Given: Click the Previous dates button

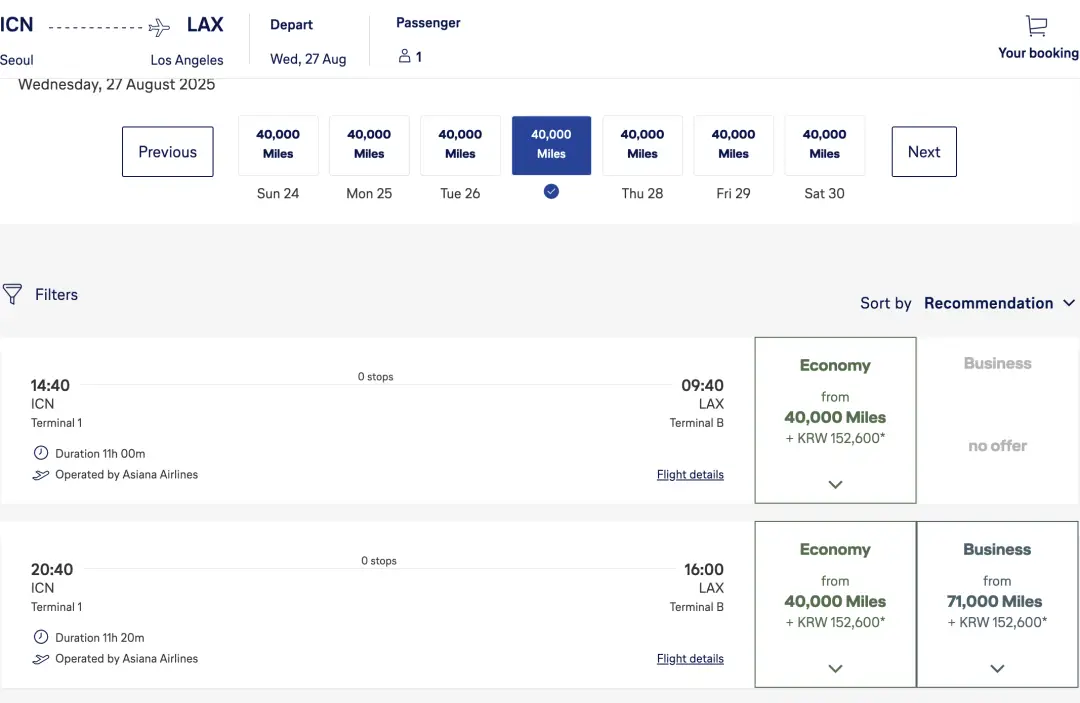Looking at the screenshot, I should tap(168, 152).
